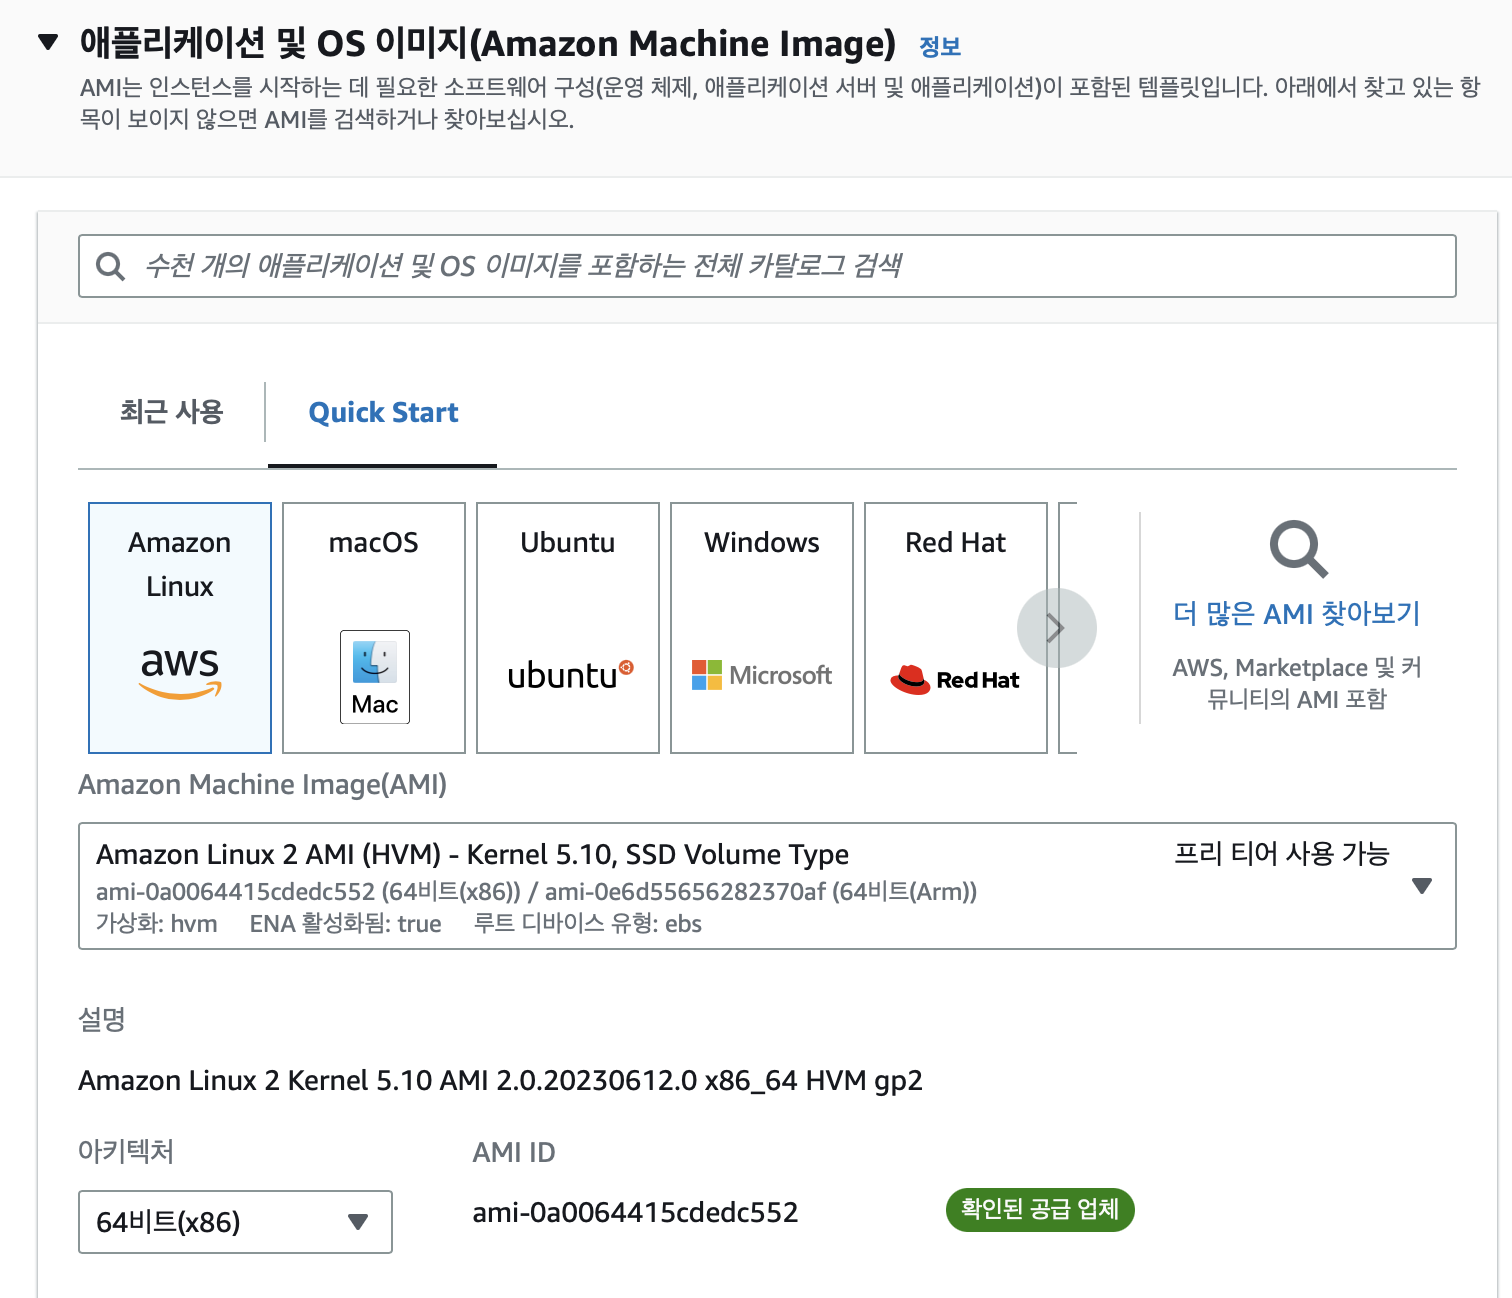Click the 루트 디바이스 유형: ebs text
The height and width of the screenshot is (1298, 1512).
pyautogui.click(x=587, y=923)
